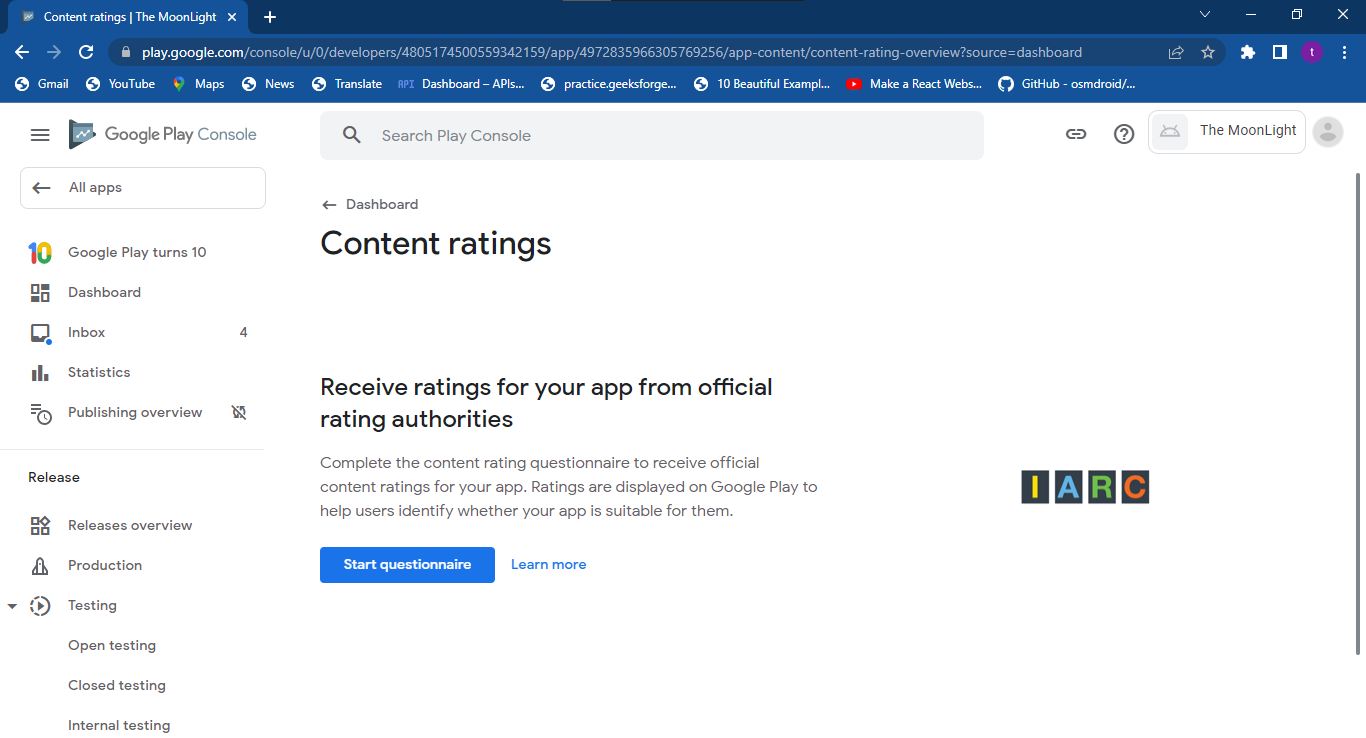Click the Publishing overview clock icon
1366x738 pixels.
40,413
